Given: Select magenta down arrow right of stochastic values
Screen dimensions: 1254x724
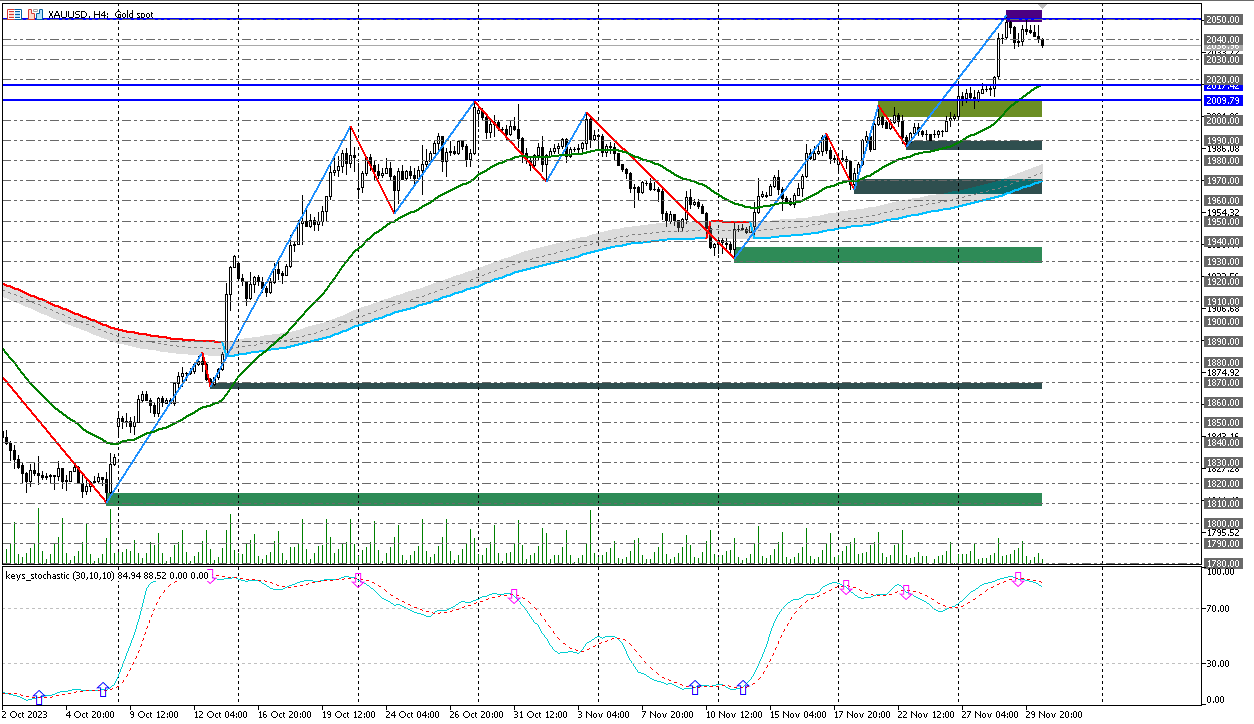Looking at the screenshot, I should point(212,577).
